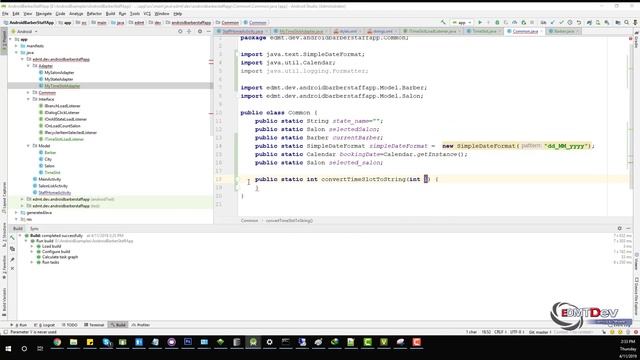Viewport: 640px width, 360px height.
Task: Collapse the Adapter package
Action: 29,66
